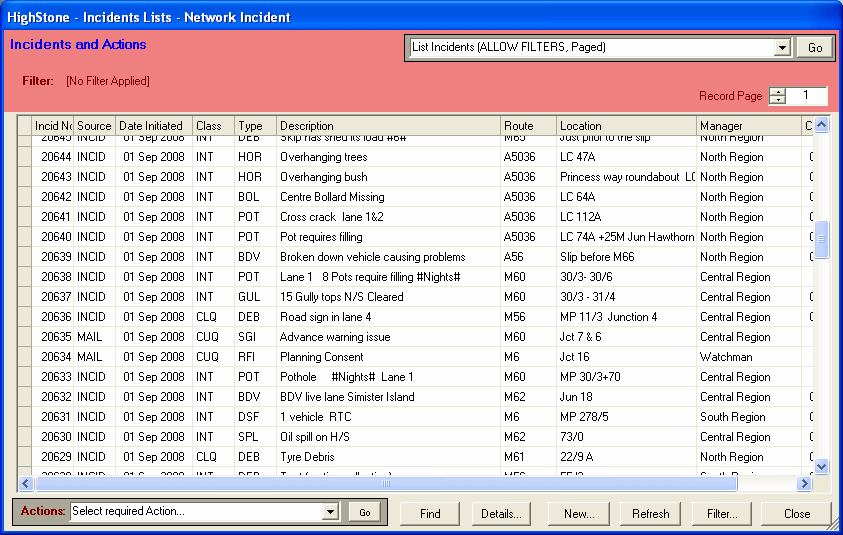Click horizontal scrollbar left arrow
Viewport: 843px width, 535px height.
[x=26, y=483]
